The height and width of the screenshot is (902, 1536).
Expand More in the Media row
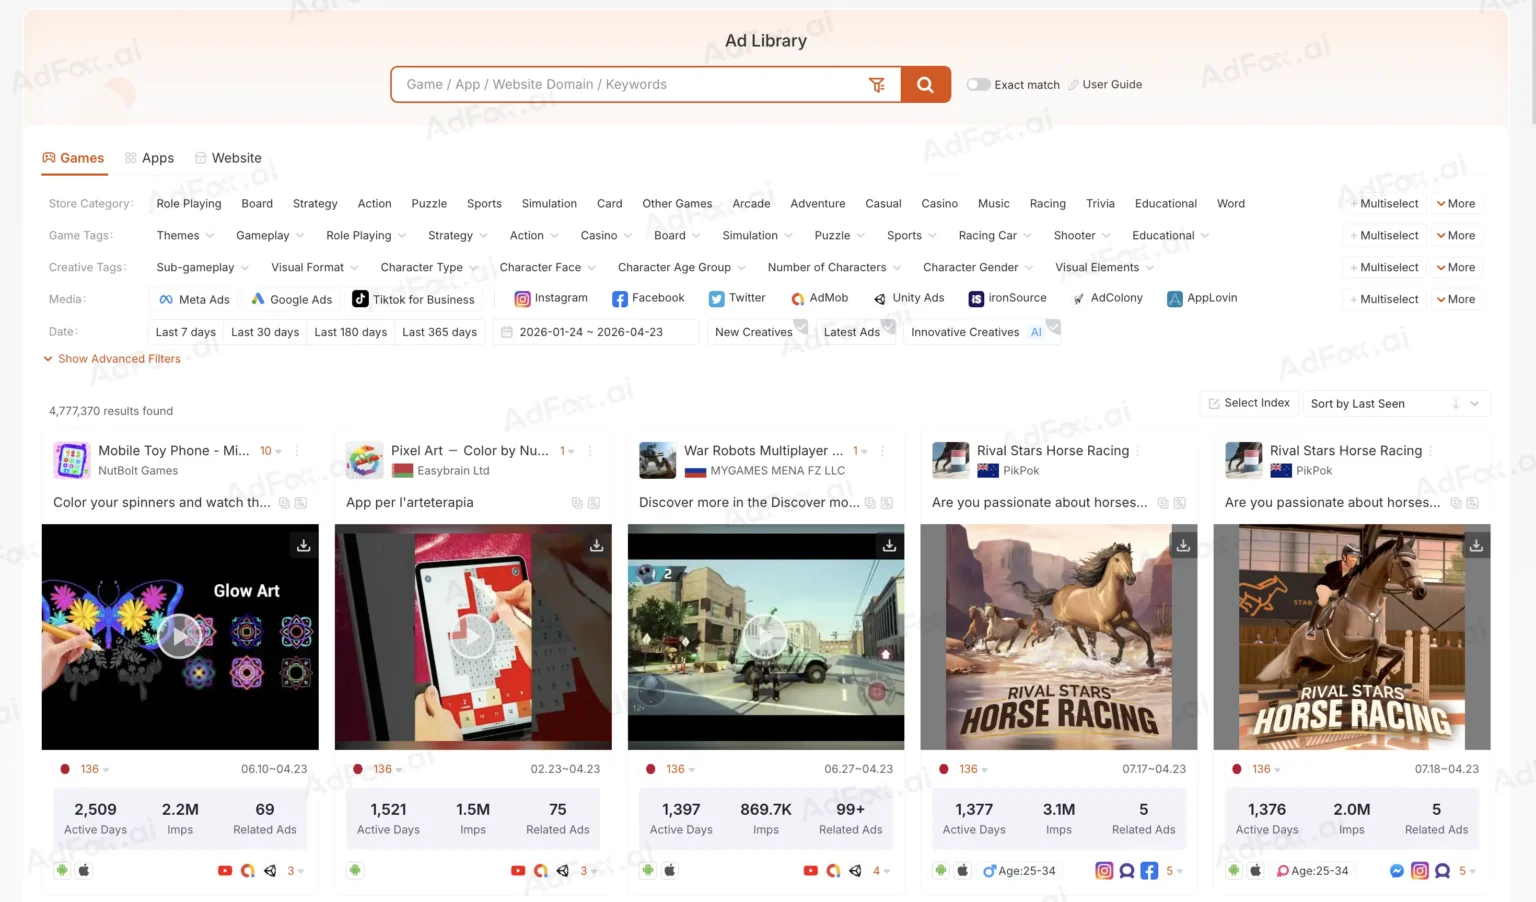[x=1456, y=299]
